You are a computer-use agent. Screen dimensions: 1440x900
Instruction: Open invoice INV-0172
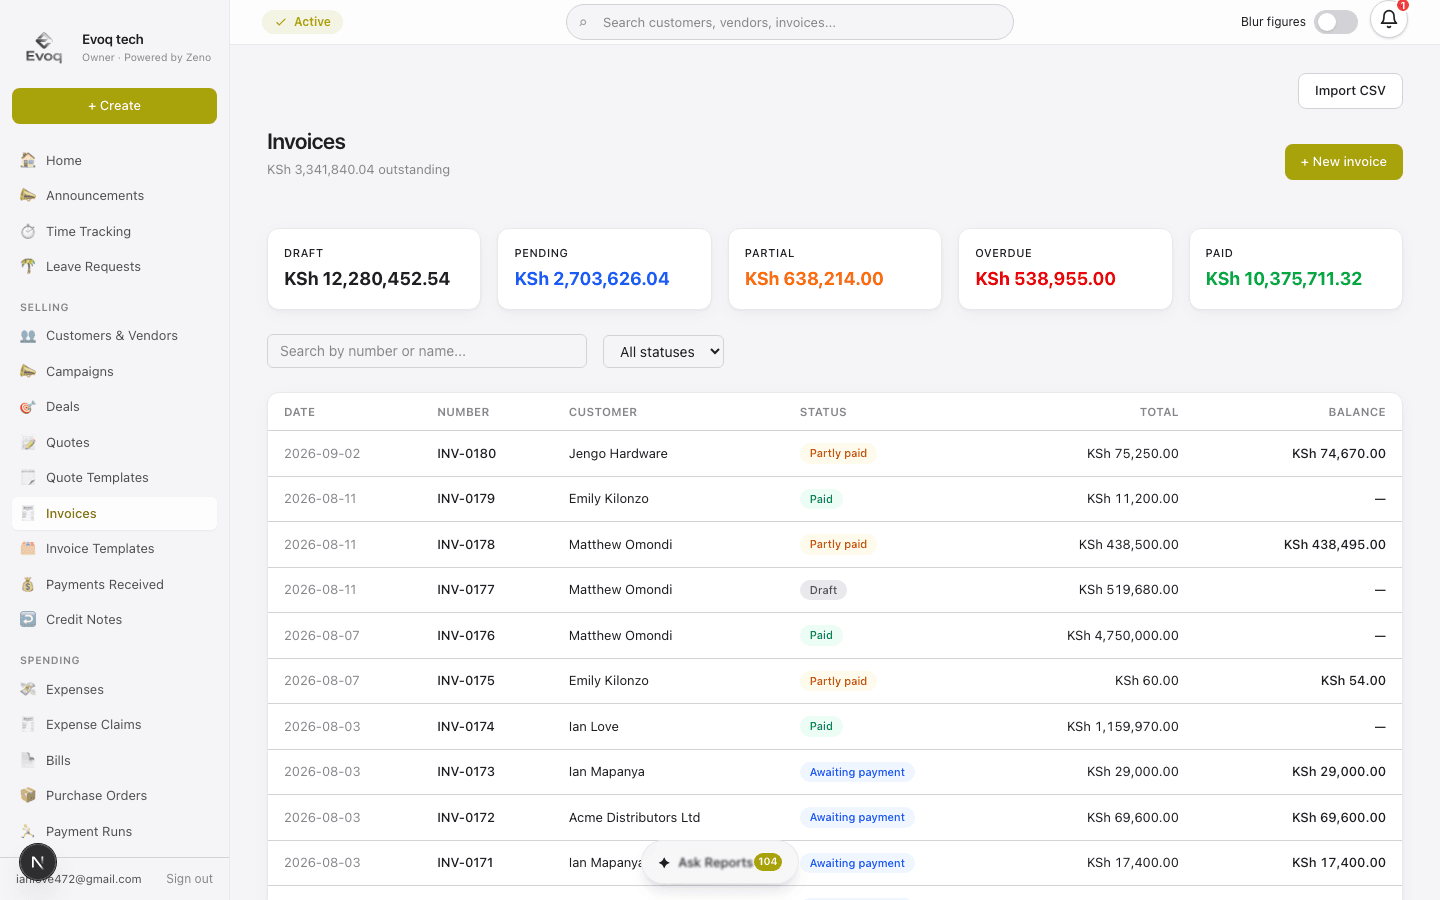point(466,818)
